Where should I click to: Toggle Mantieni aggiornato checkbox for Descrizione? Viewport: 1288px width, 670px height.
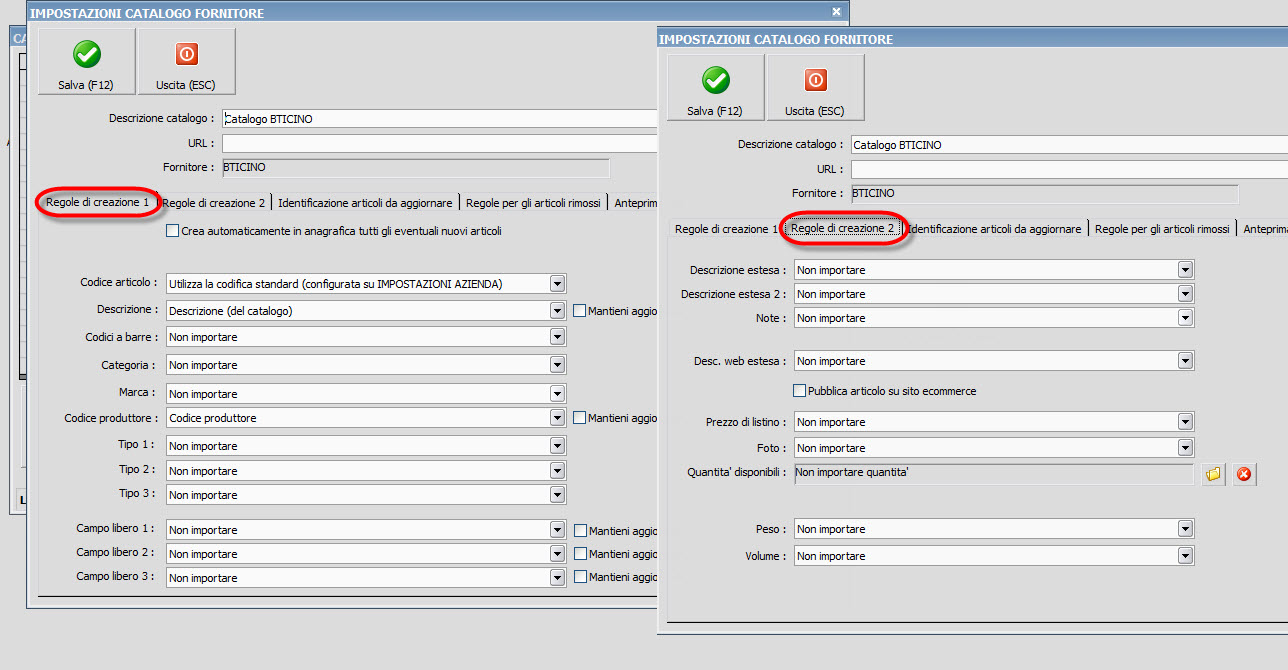point(580,311)
